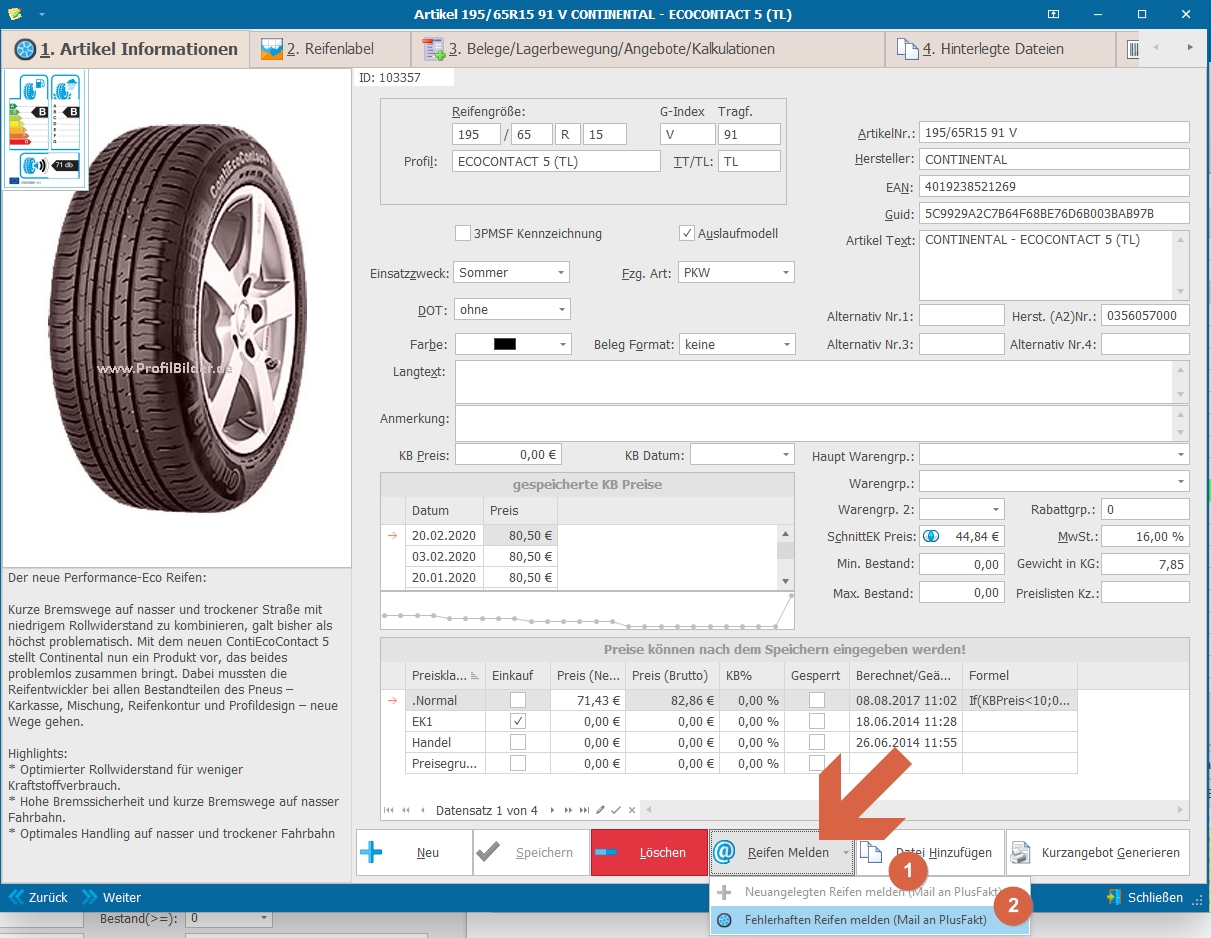Expand the Haupt Warengrp. dropdown
Image resolution: width=1211 pixels, height=938 pixels.
click(x=1181, y=455)
